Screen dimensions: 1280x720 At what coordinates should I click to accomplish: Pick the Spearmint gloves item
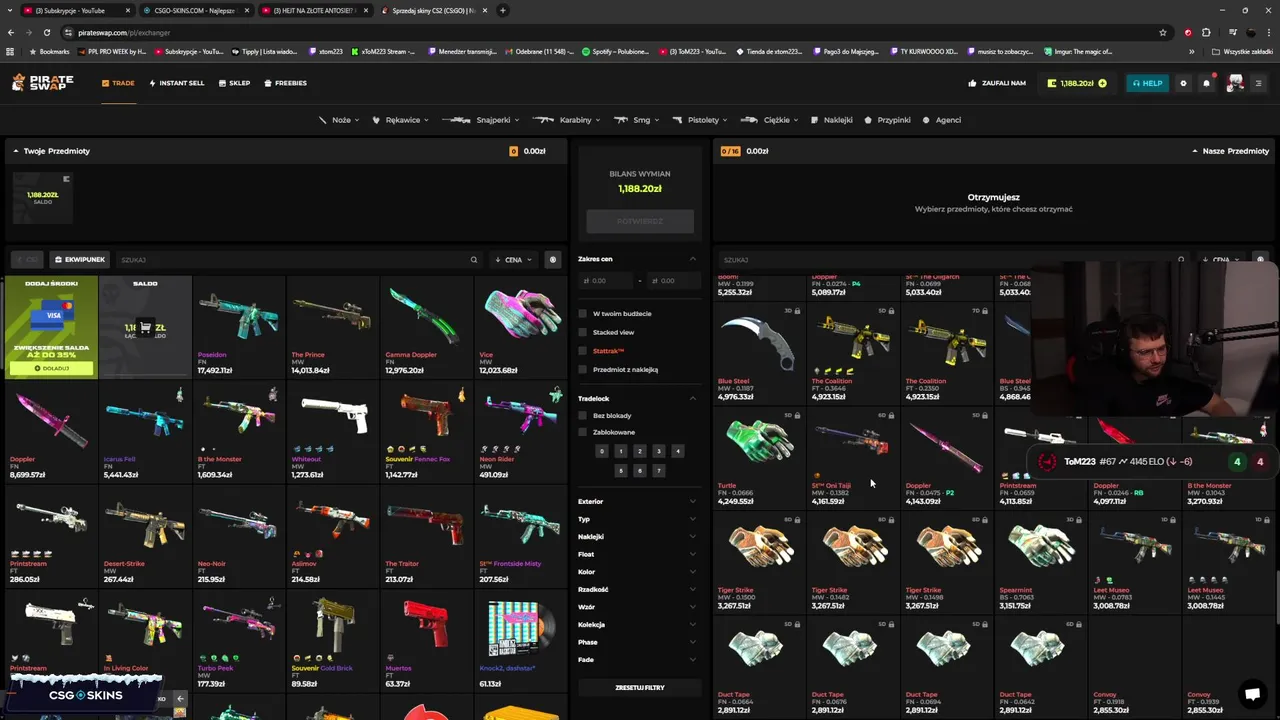point(1040,561)
